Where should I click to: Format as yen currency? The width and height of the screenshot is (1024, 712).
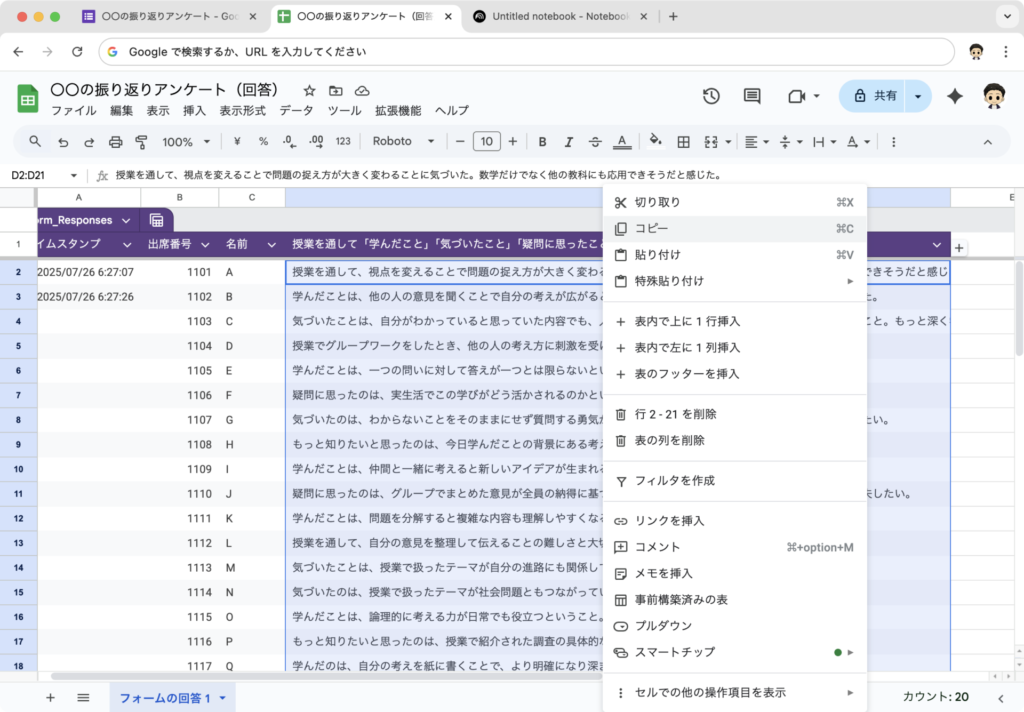point(237,141)
